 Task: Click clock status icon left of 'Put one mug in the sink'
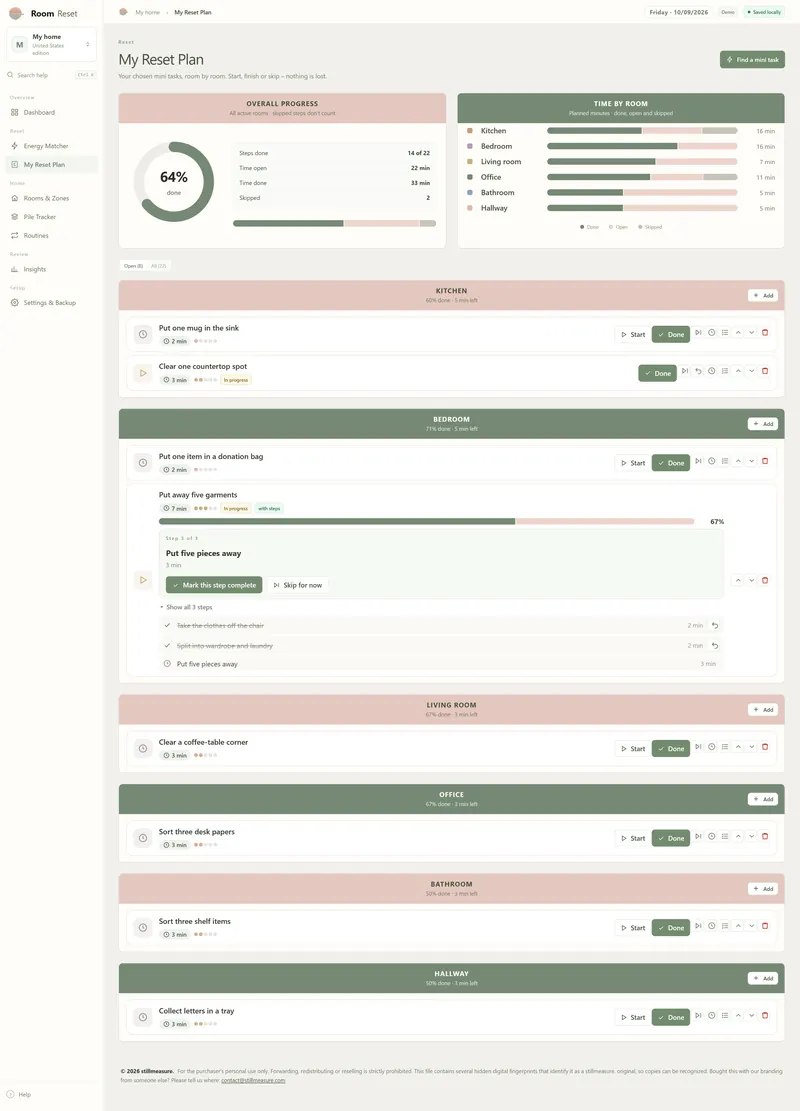(143, 334)
